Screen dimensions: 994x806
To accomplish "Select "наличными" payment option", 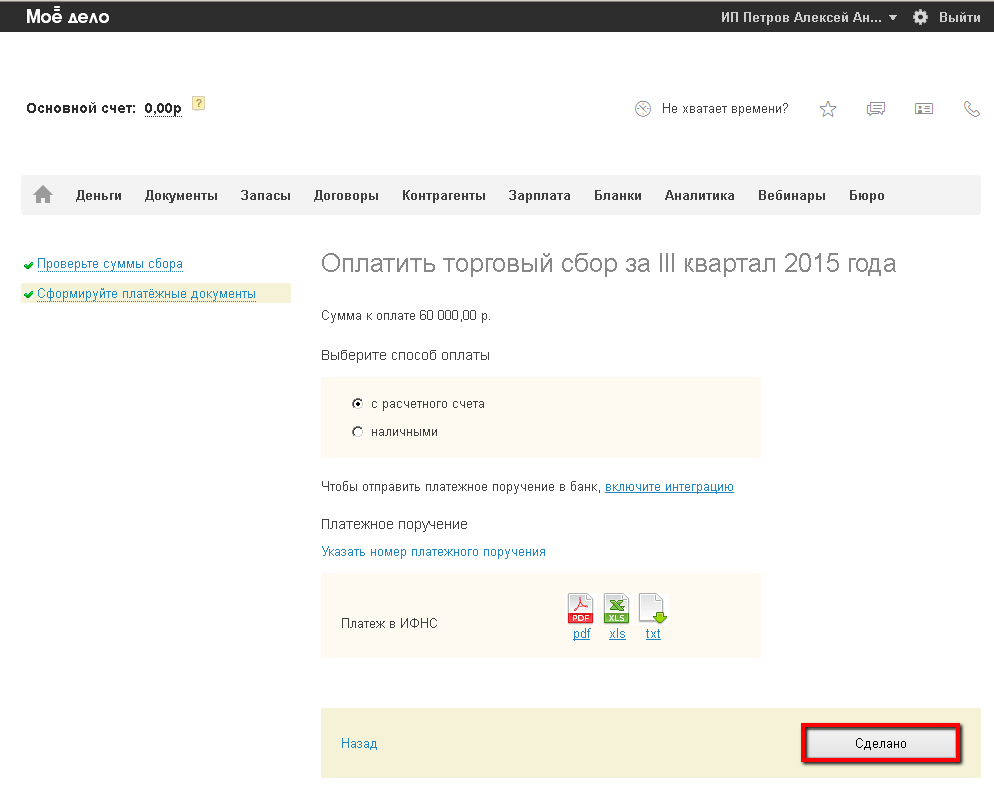I will click(358, 432).
